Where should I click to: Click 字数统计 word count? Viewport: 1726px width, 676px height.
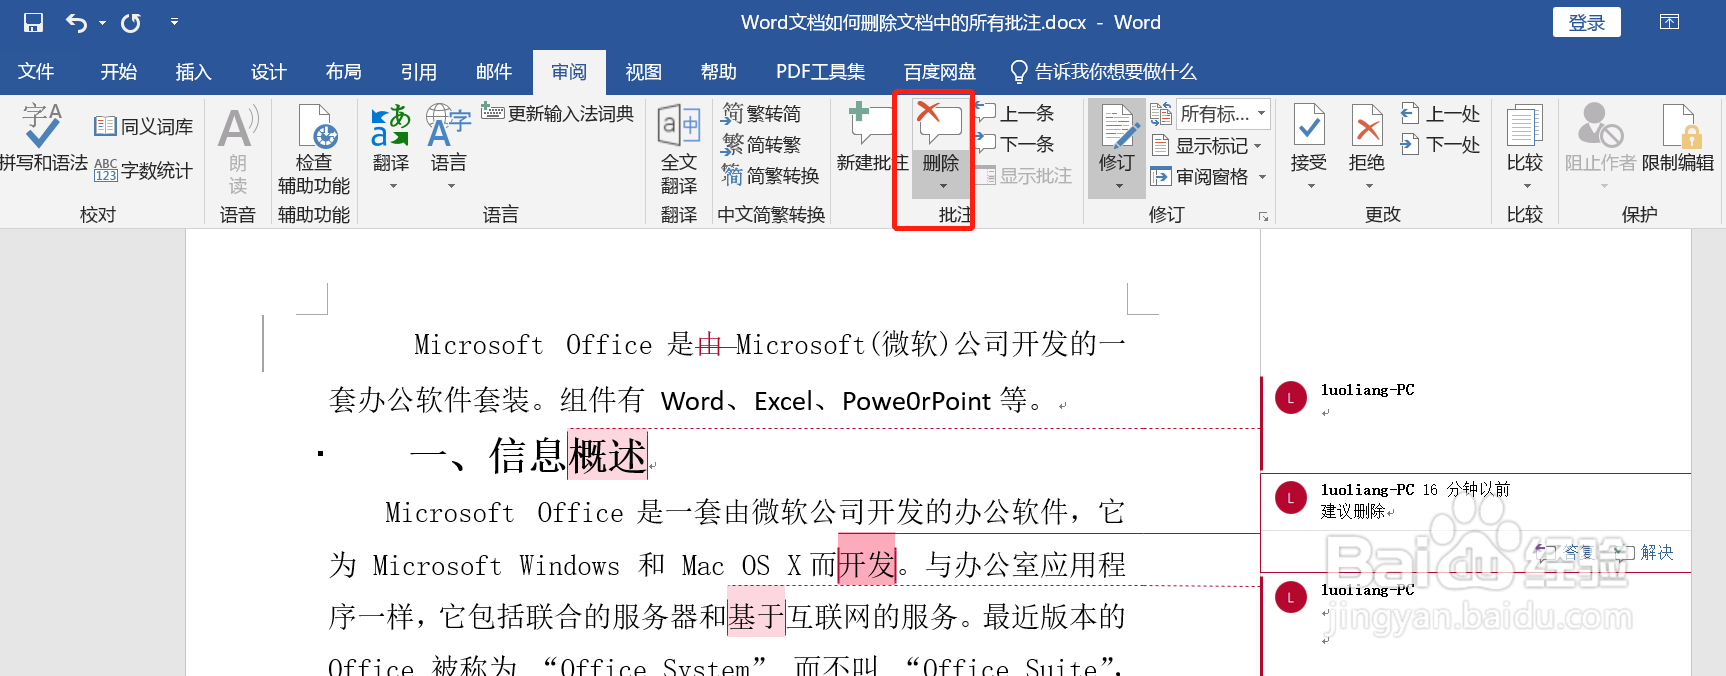143,171
